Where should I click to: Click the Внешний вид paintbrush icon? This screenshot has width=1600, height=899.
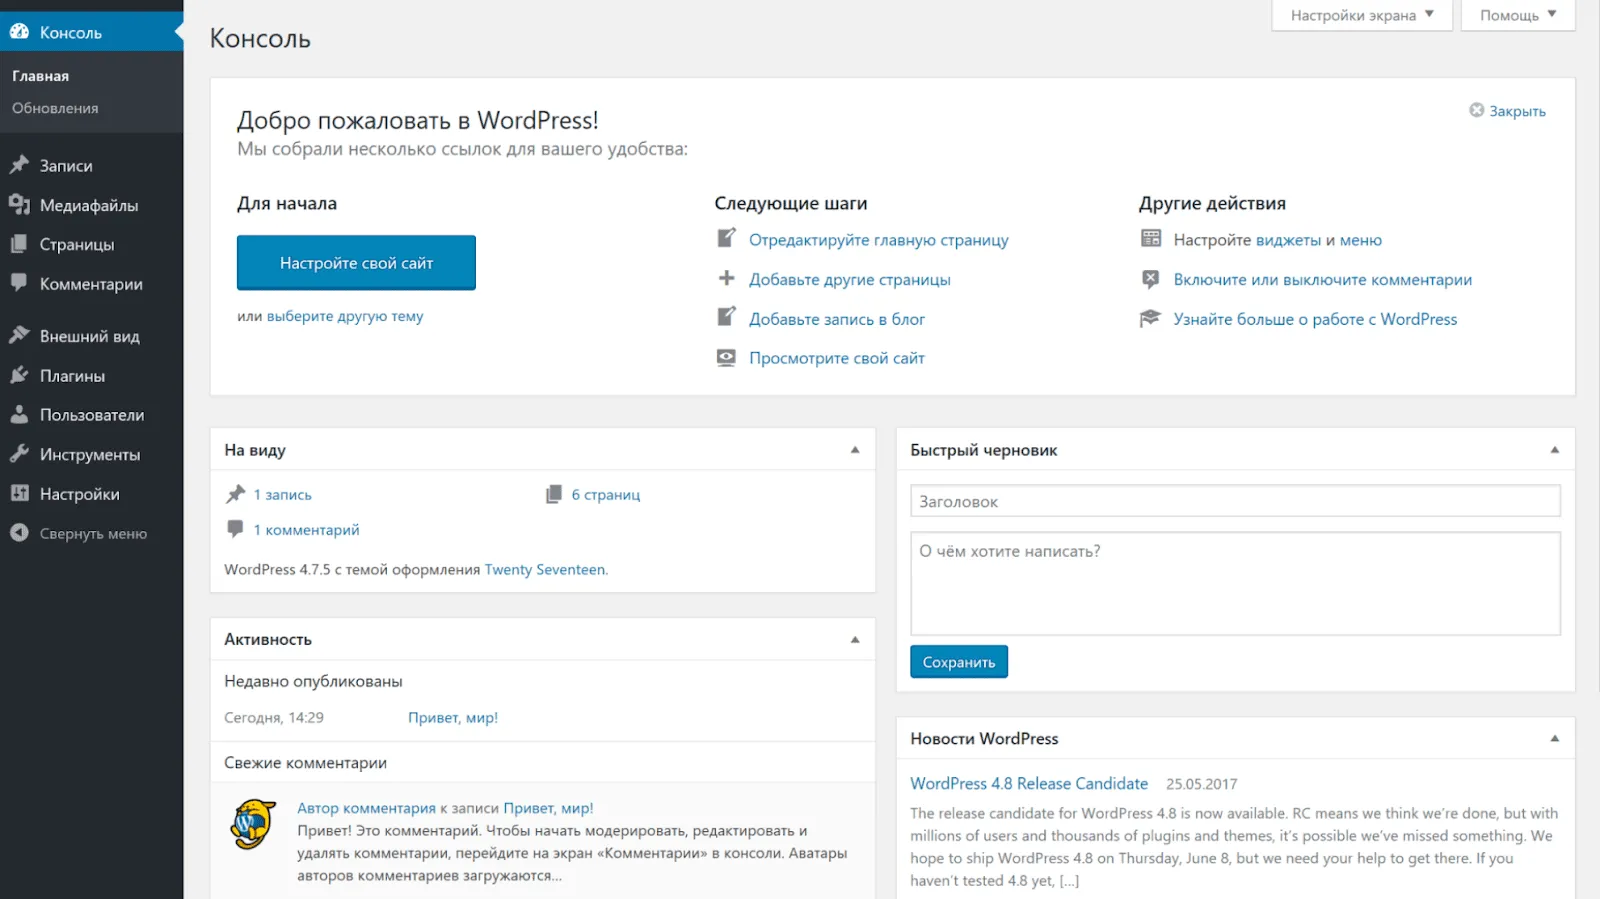pos(19,335)
